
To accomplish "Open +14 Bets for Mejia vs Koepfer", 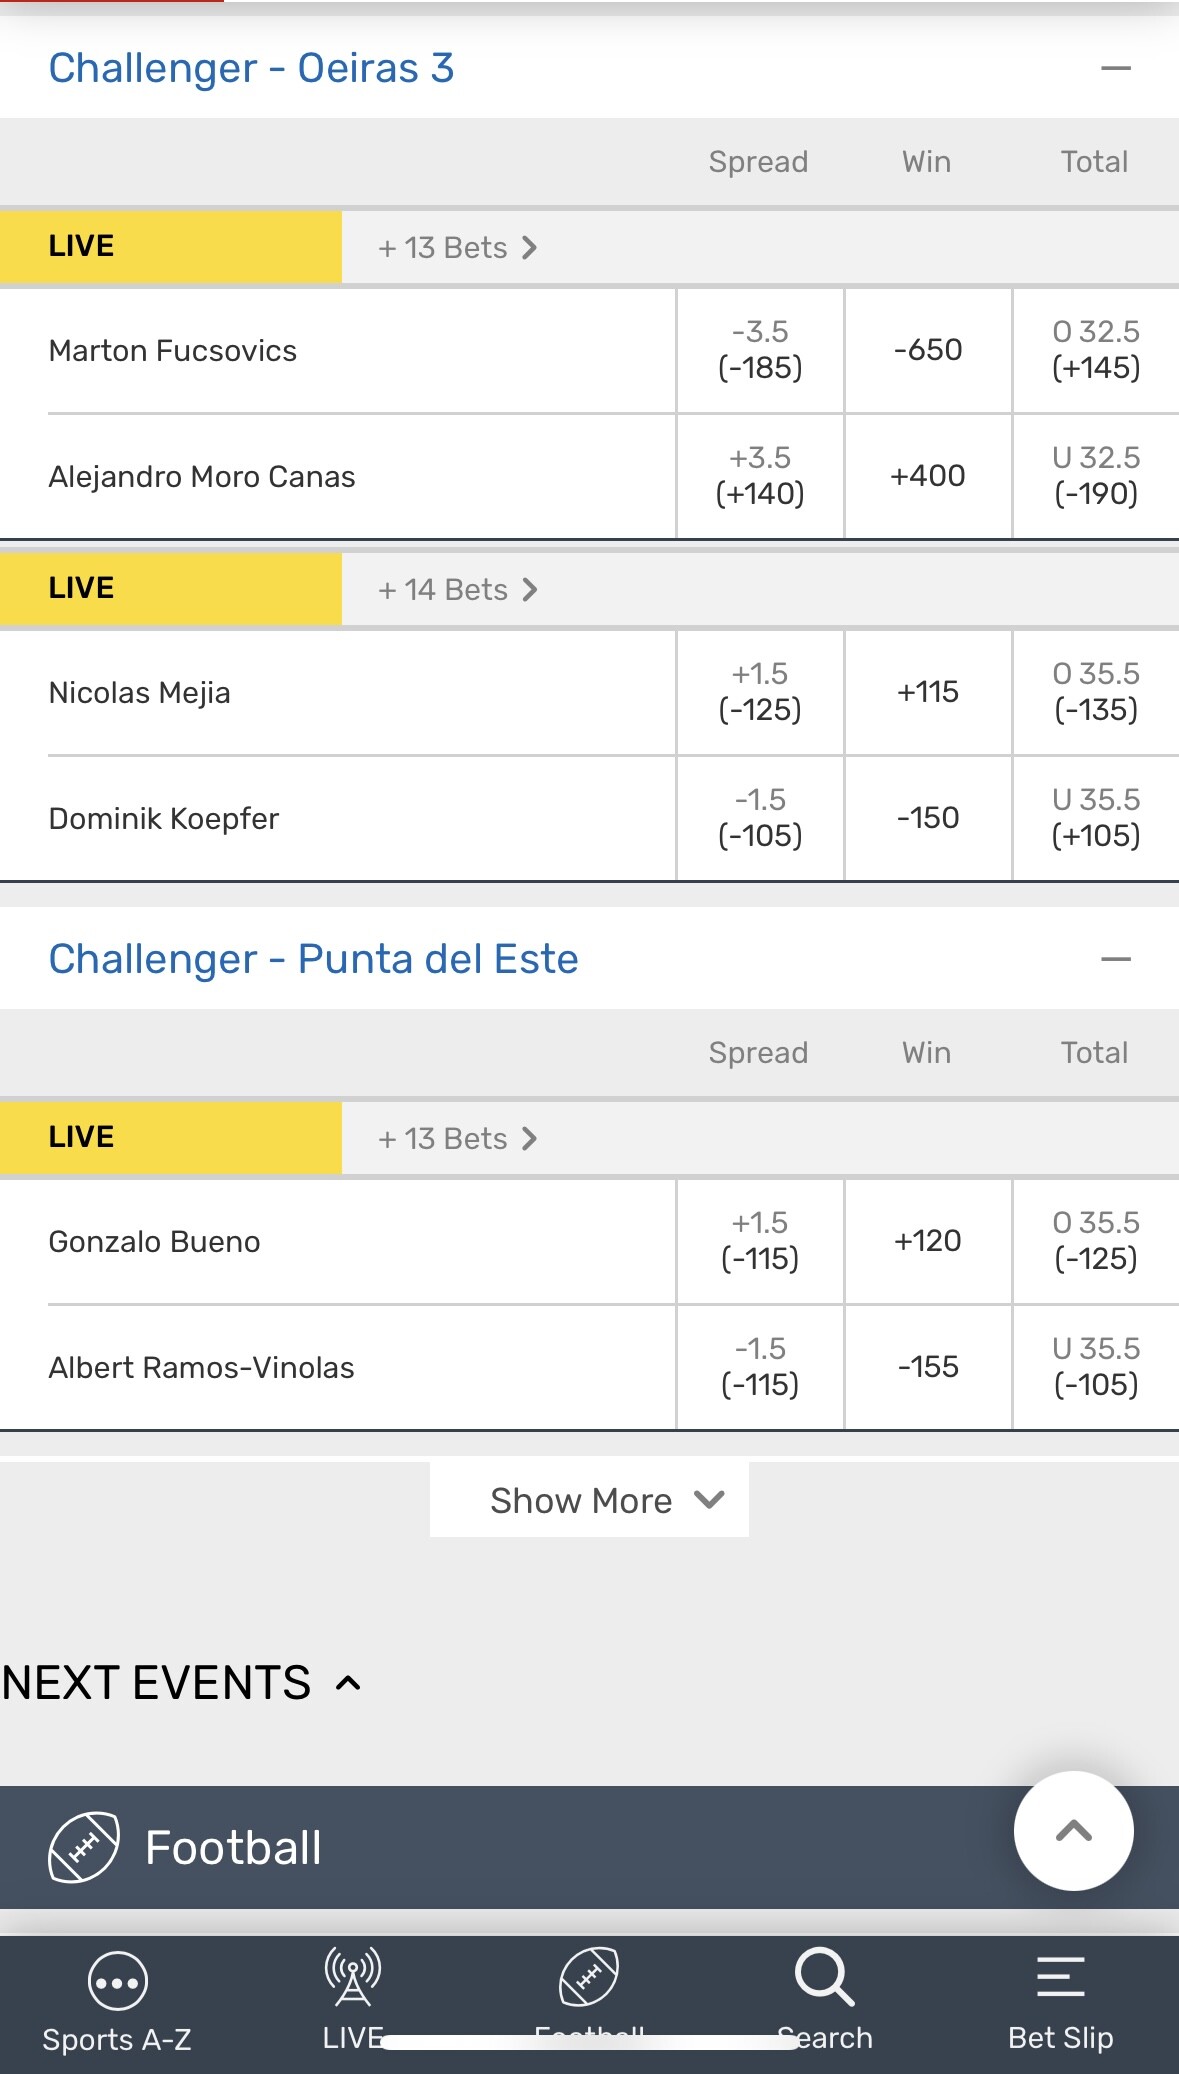I will [457, 590].
